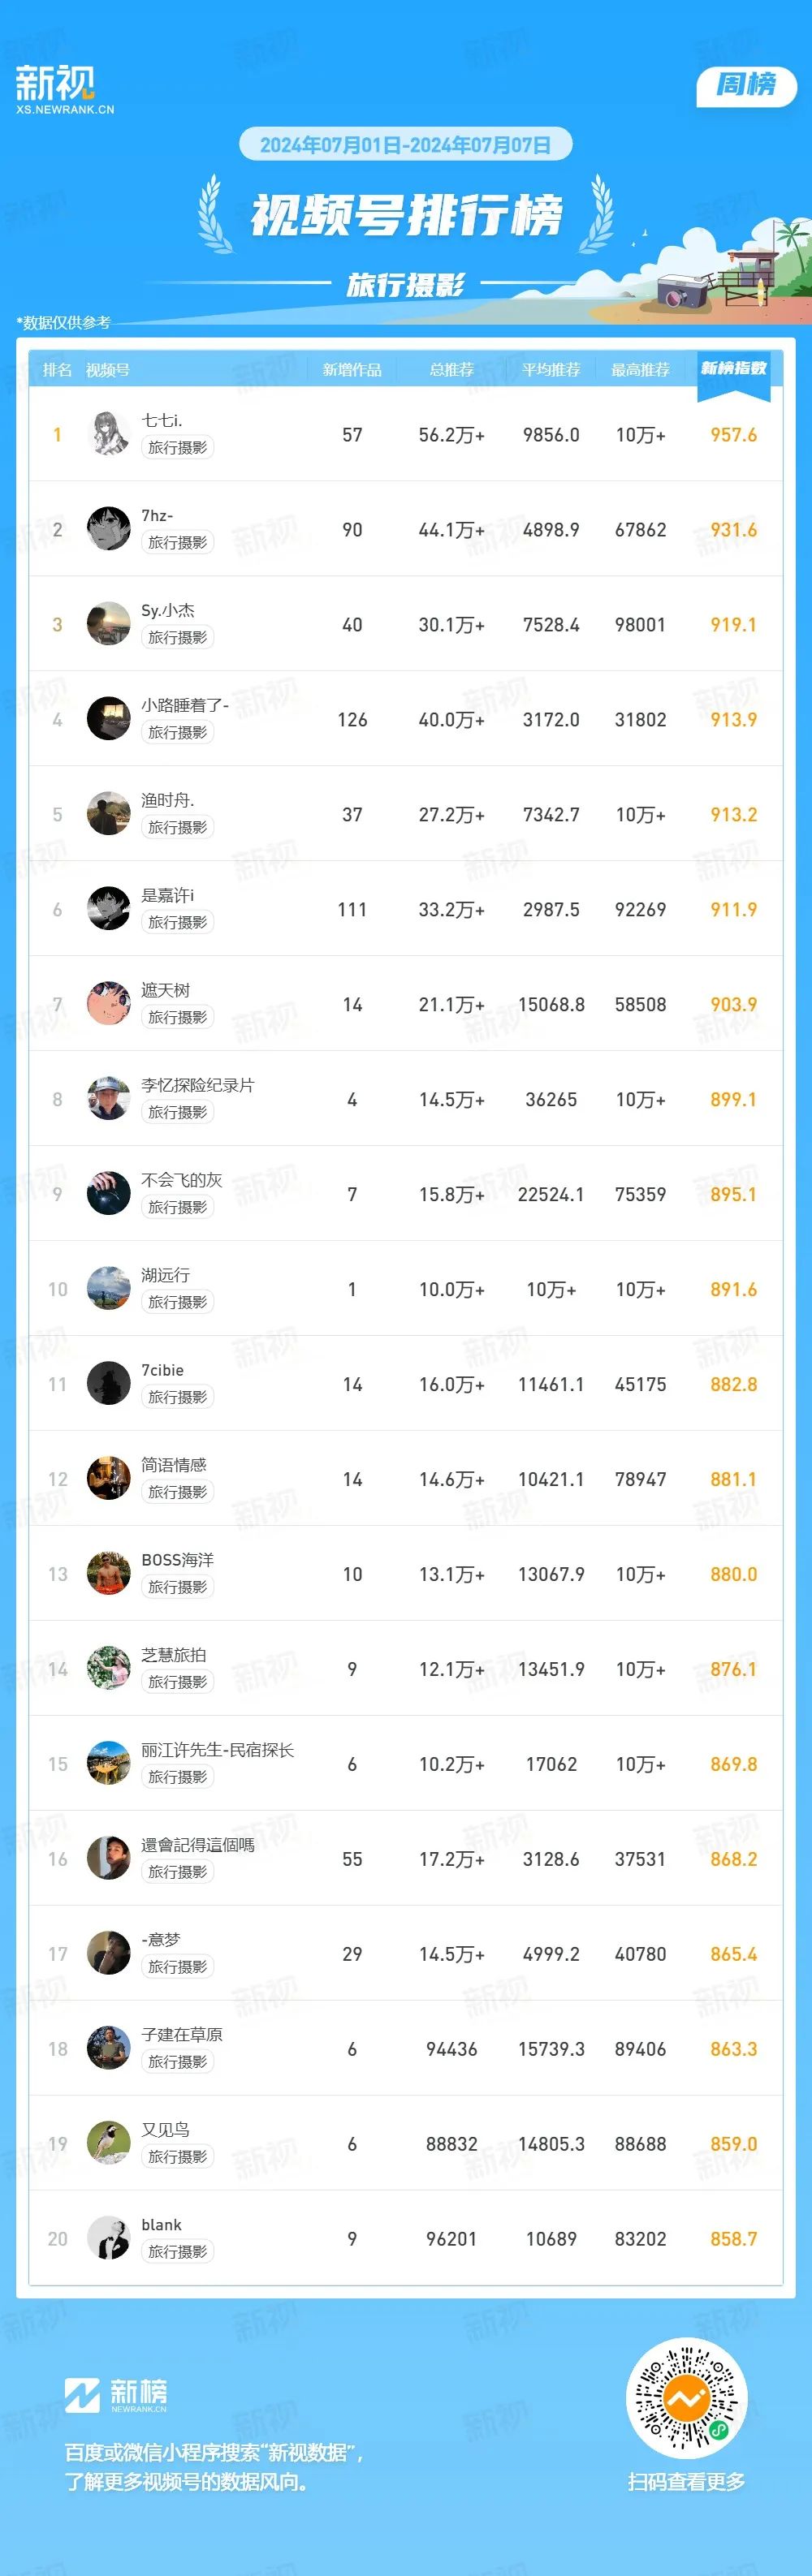Click the 新视 logo at top left
The height and width of the screenshot is (2576, 812).
pos(64,89)
